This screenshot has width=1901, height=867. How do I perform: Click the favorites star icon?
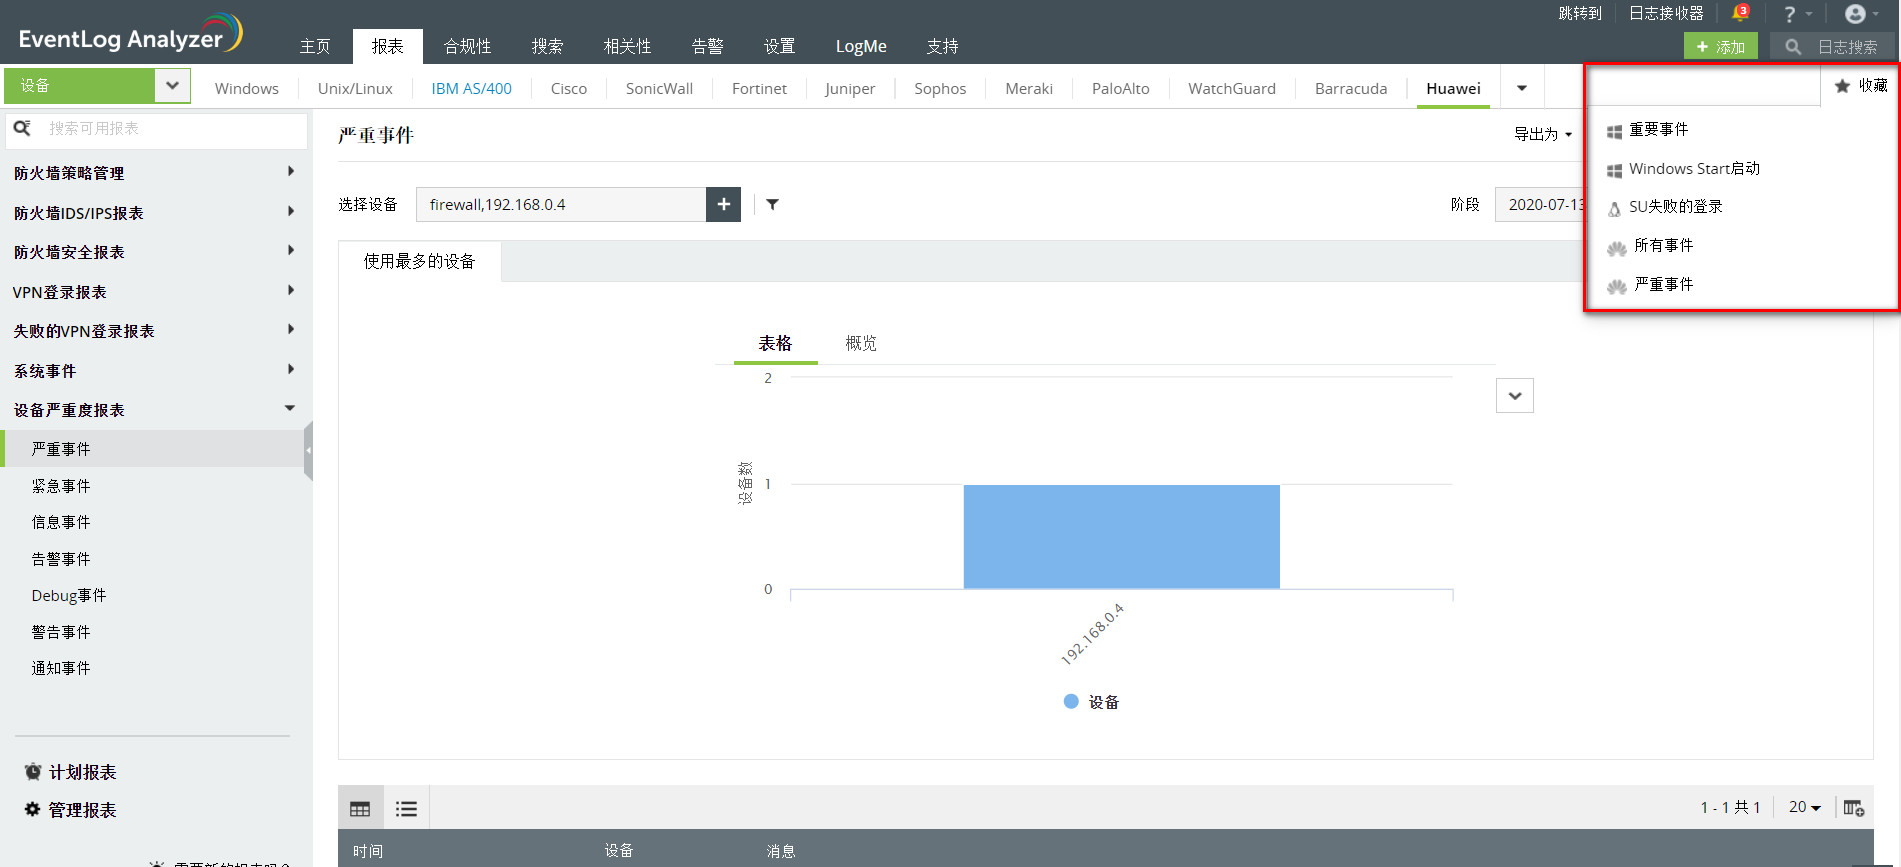(x=1842, y=86)
